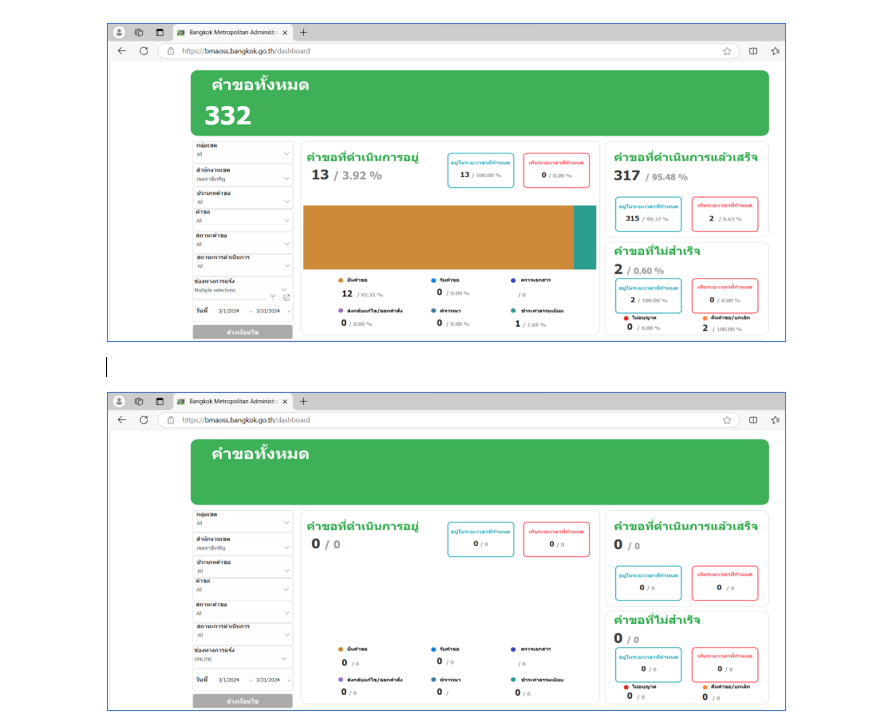
Task: Expand the ONLINE channel dropdown
Action: pyautogui.click(x=286, y=657)
